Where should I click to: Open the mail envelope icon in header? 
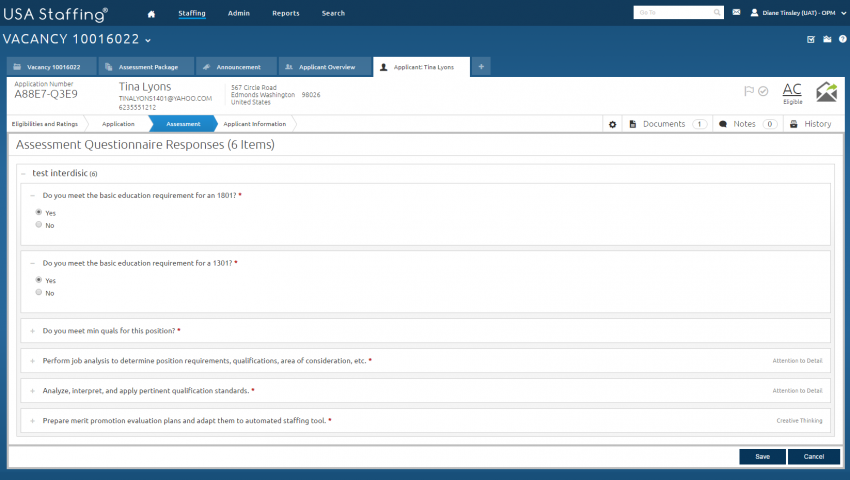[736, 12]
